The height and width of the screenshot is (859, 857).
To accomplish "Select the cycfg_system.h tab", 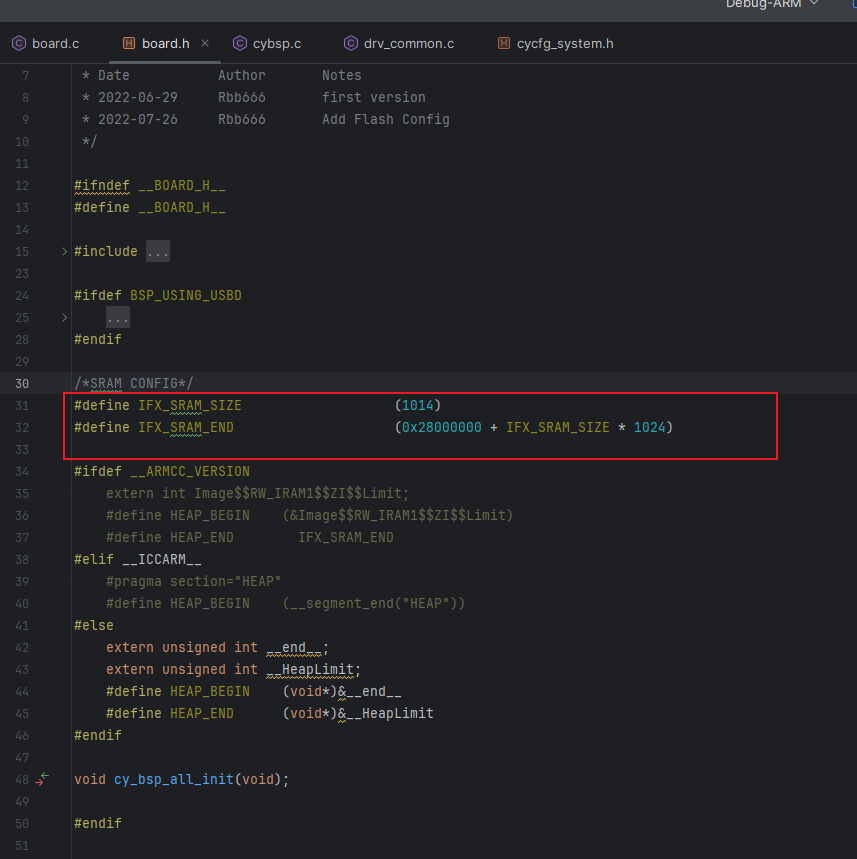I will pyautogui.click(x=565, y=43).
